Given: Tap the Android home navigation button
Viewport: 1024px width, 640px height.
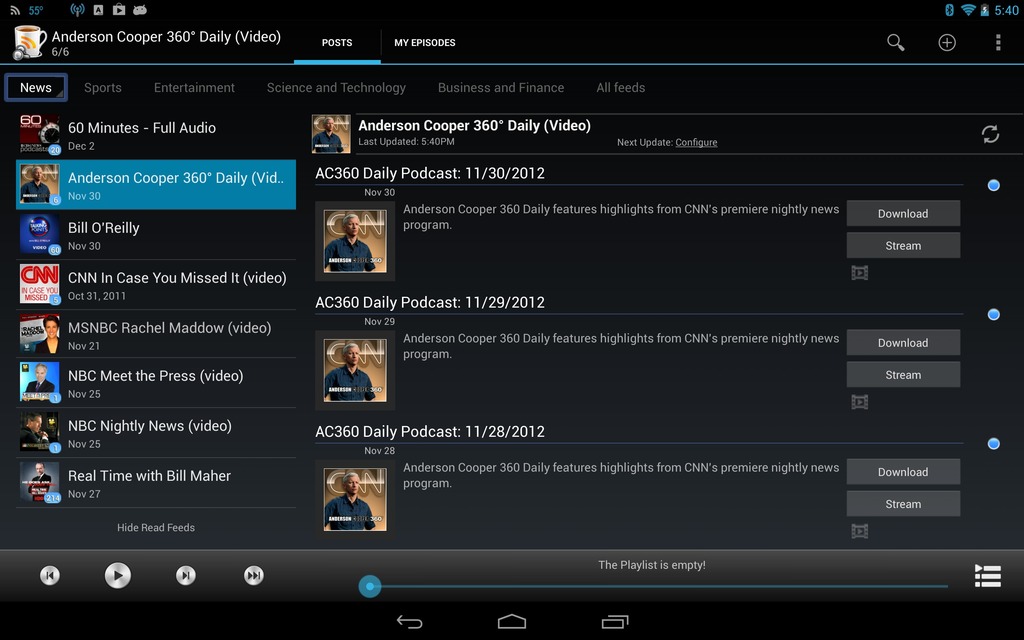Looking at the screenshot, I should (512, 622).
